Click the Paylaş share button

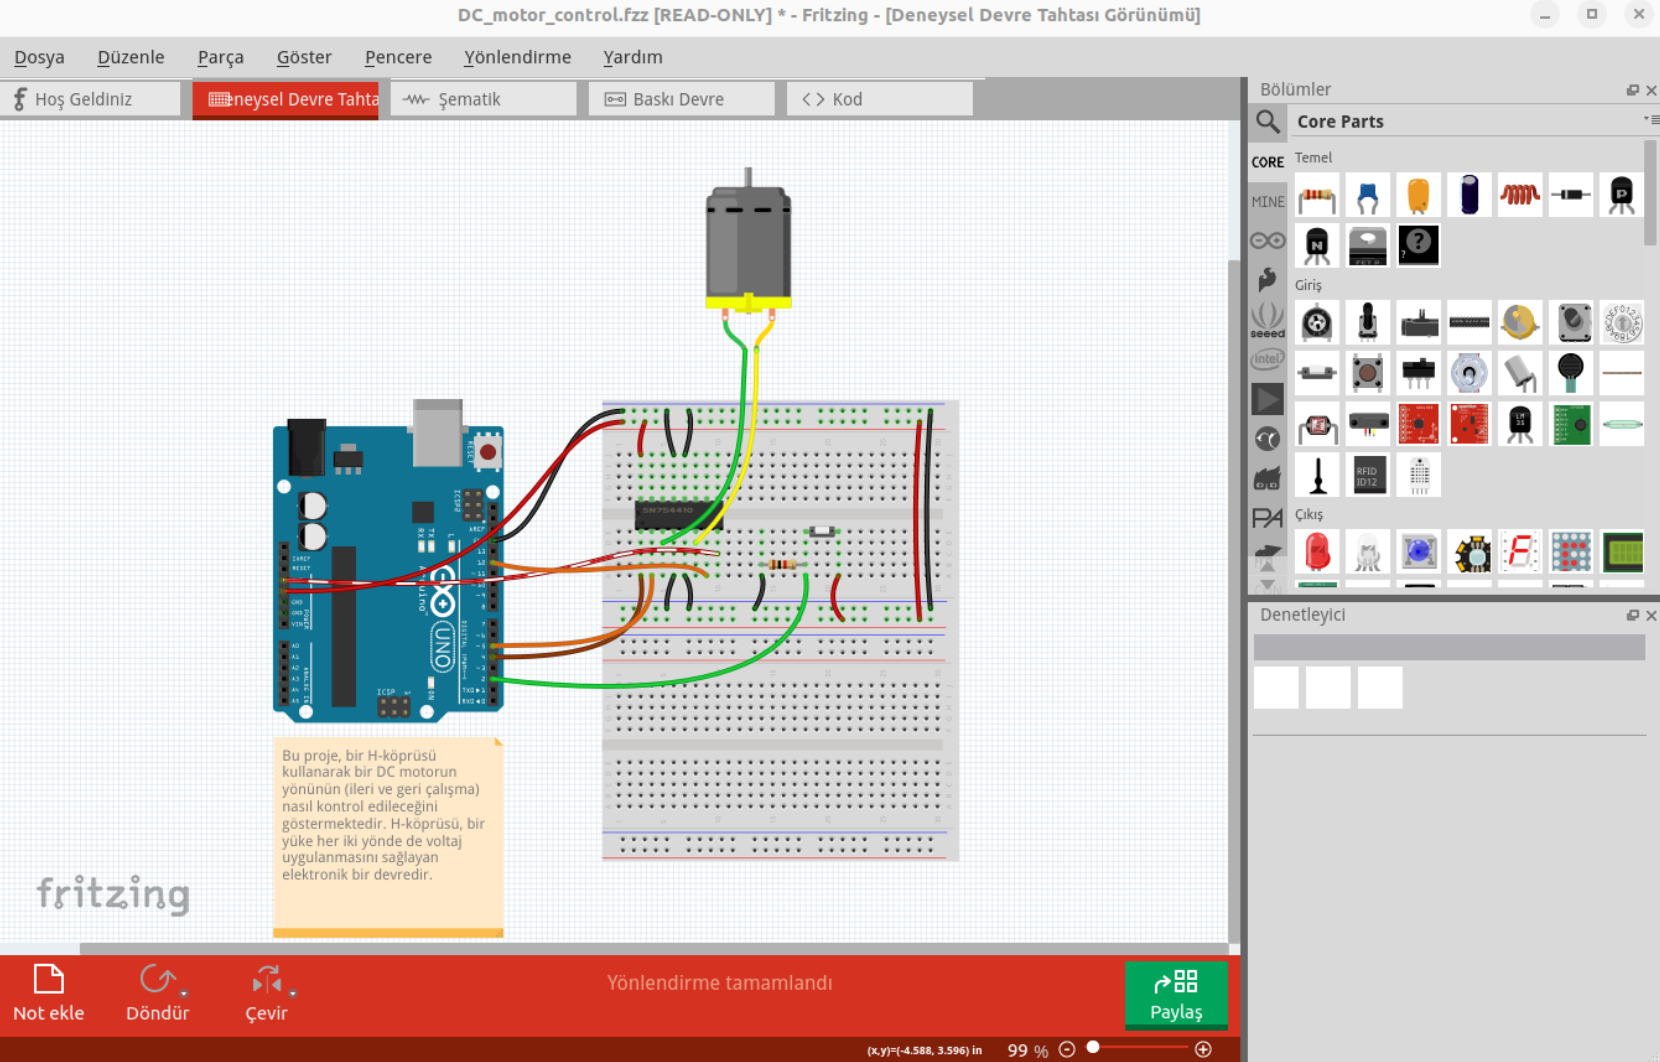click(x=1176, y=994)
